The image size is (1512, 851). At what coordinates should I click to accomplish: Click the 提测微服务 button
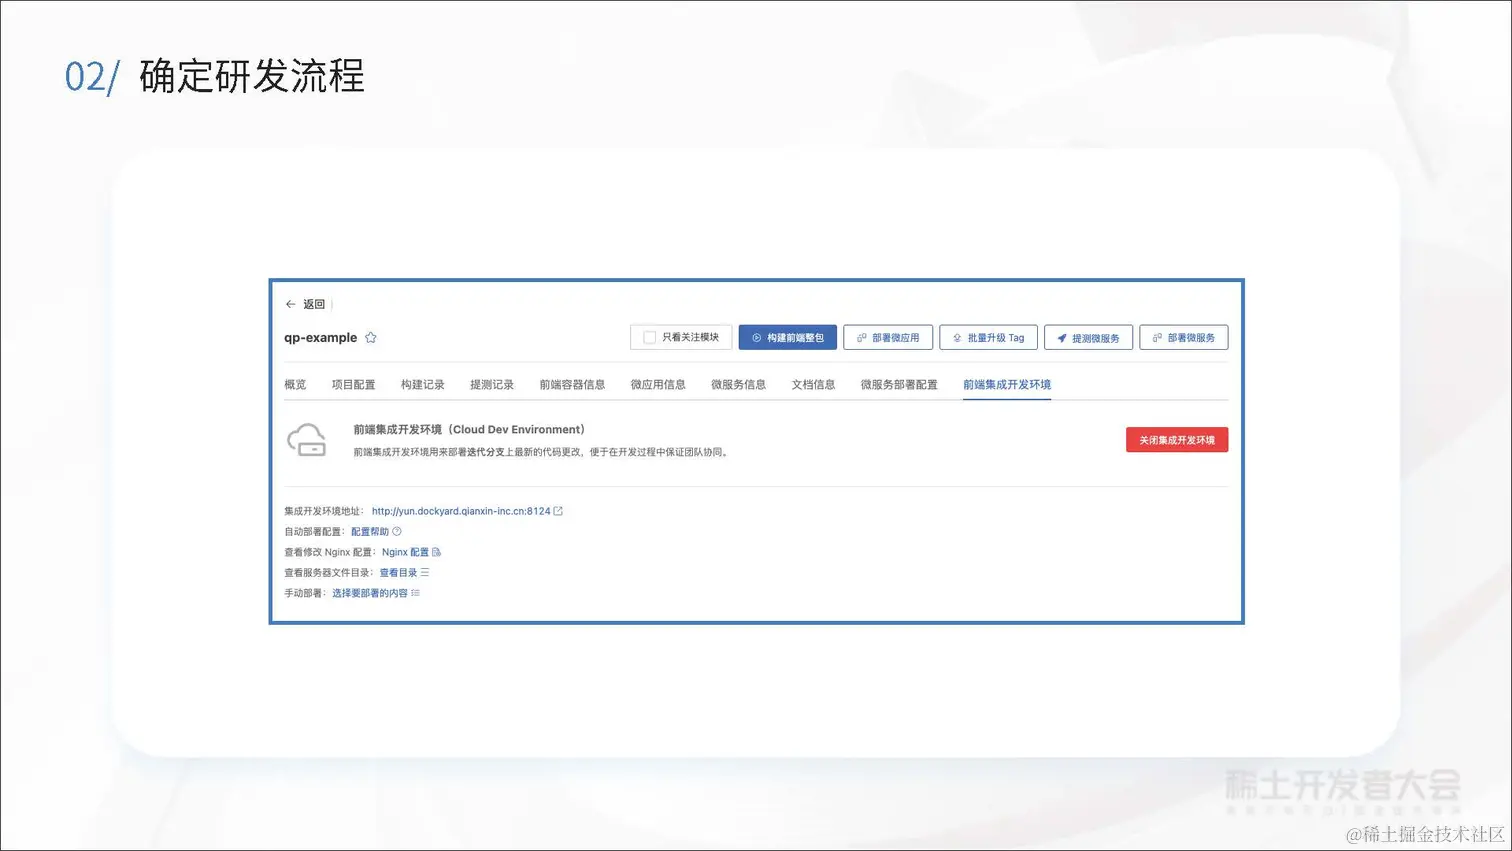point(1088,338)
